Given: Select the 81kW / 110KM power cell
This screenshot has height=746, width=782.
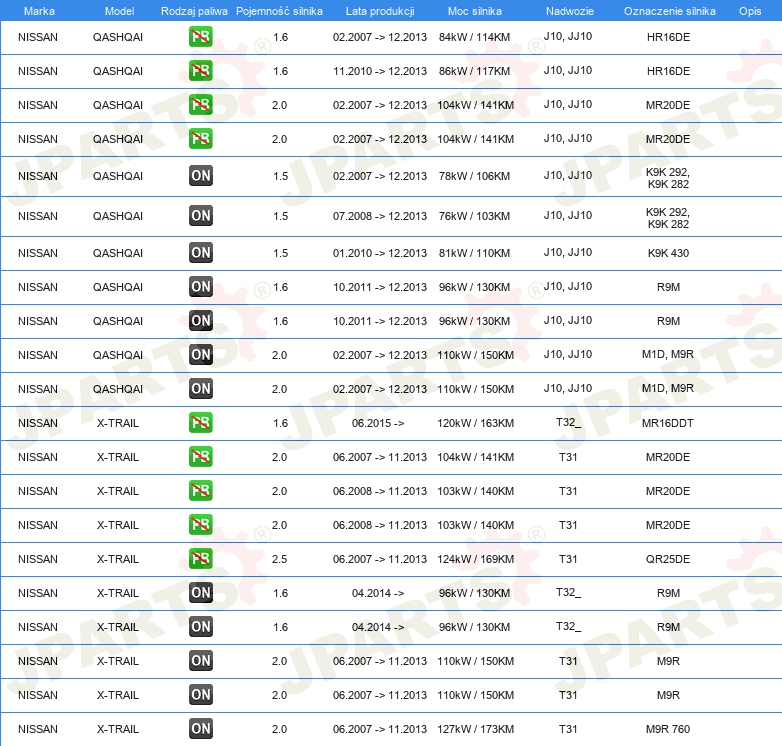Looking at the screenshot, I should point(474,253).
